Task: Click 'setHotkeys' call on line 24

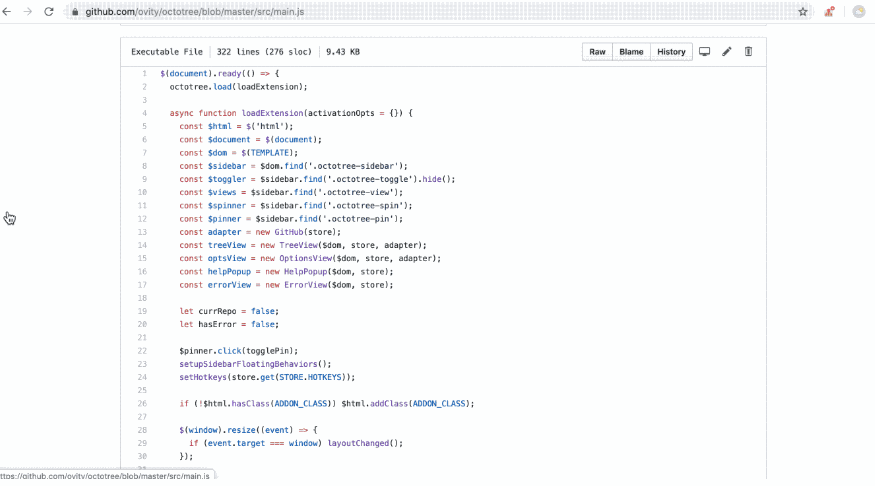Action: [203, 377]
